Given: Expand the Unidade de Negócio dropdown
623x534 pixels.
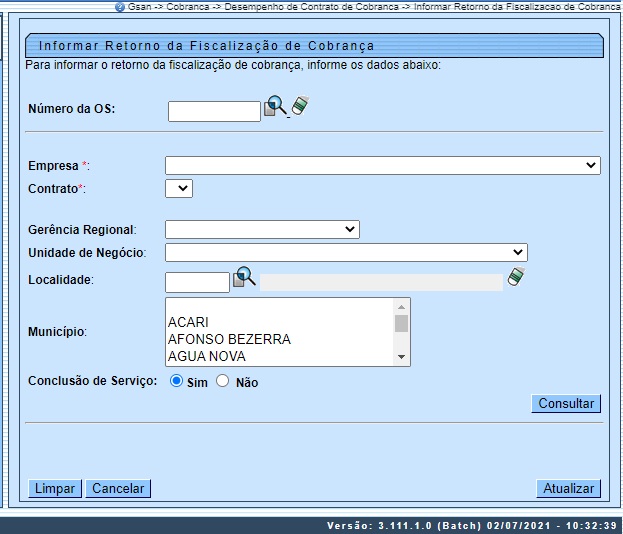Looking at the screenshot, I should (346, 252).
